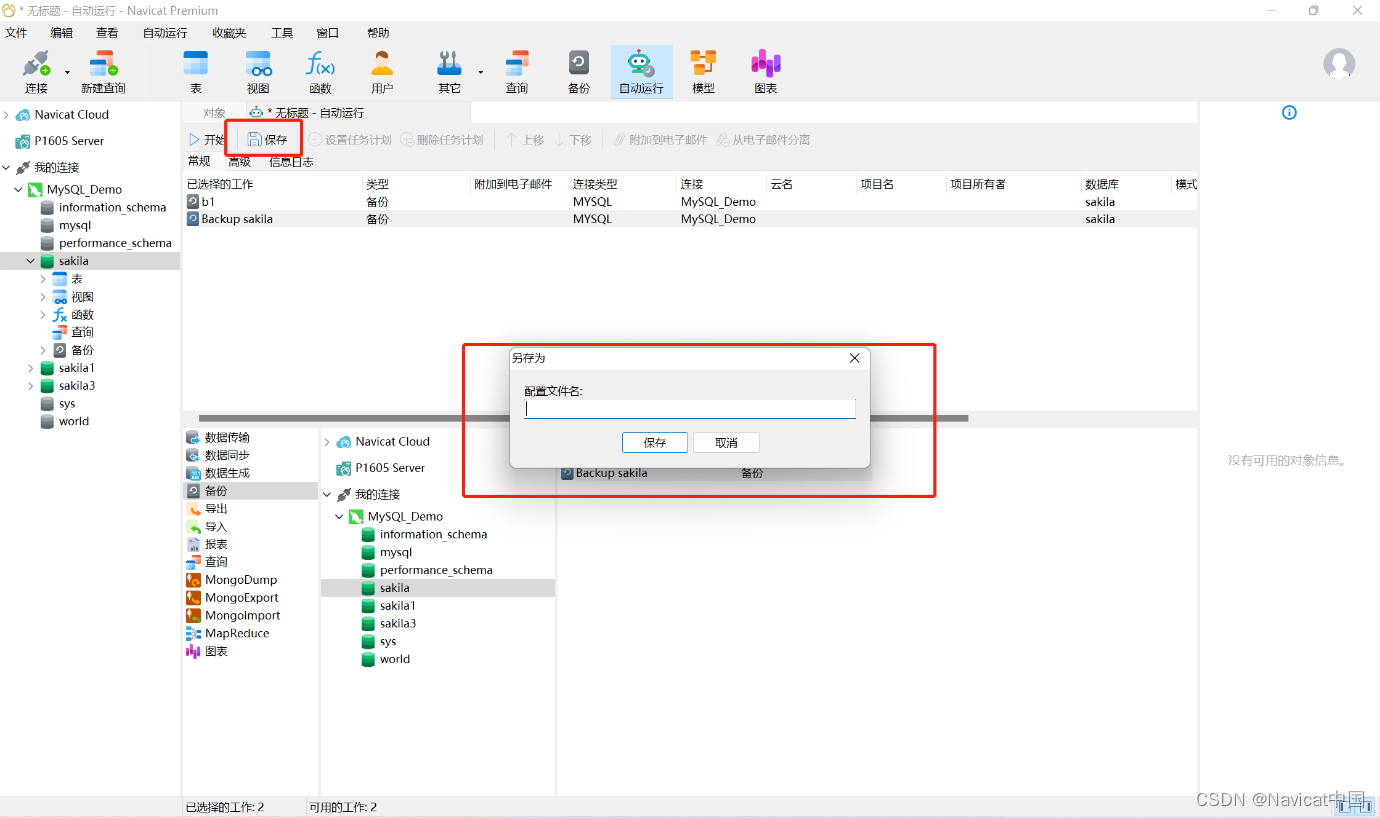Open the 模型 toolbar icon
The image size is (1380, 818).
point(704,72)
